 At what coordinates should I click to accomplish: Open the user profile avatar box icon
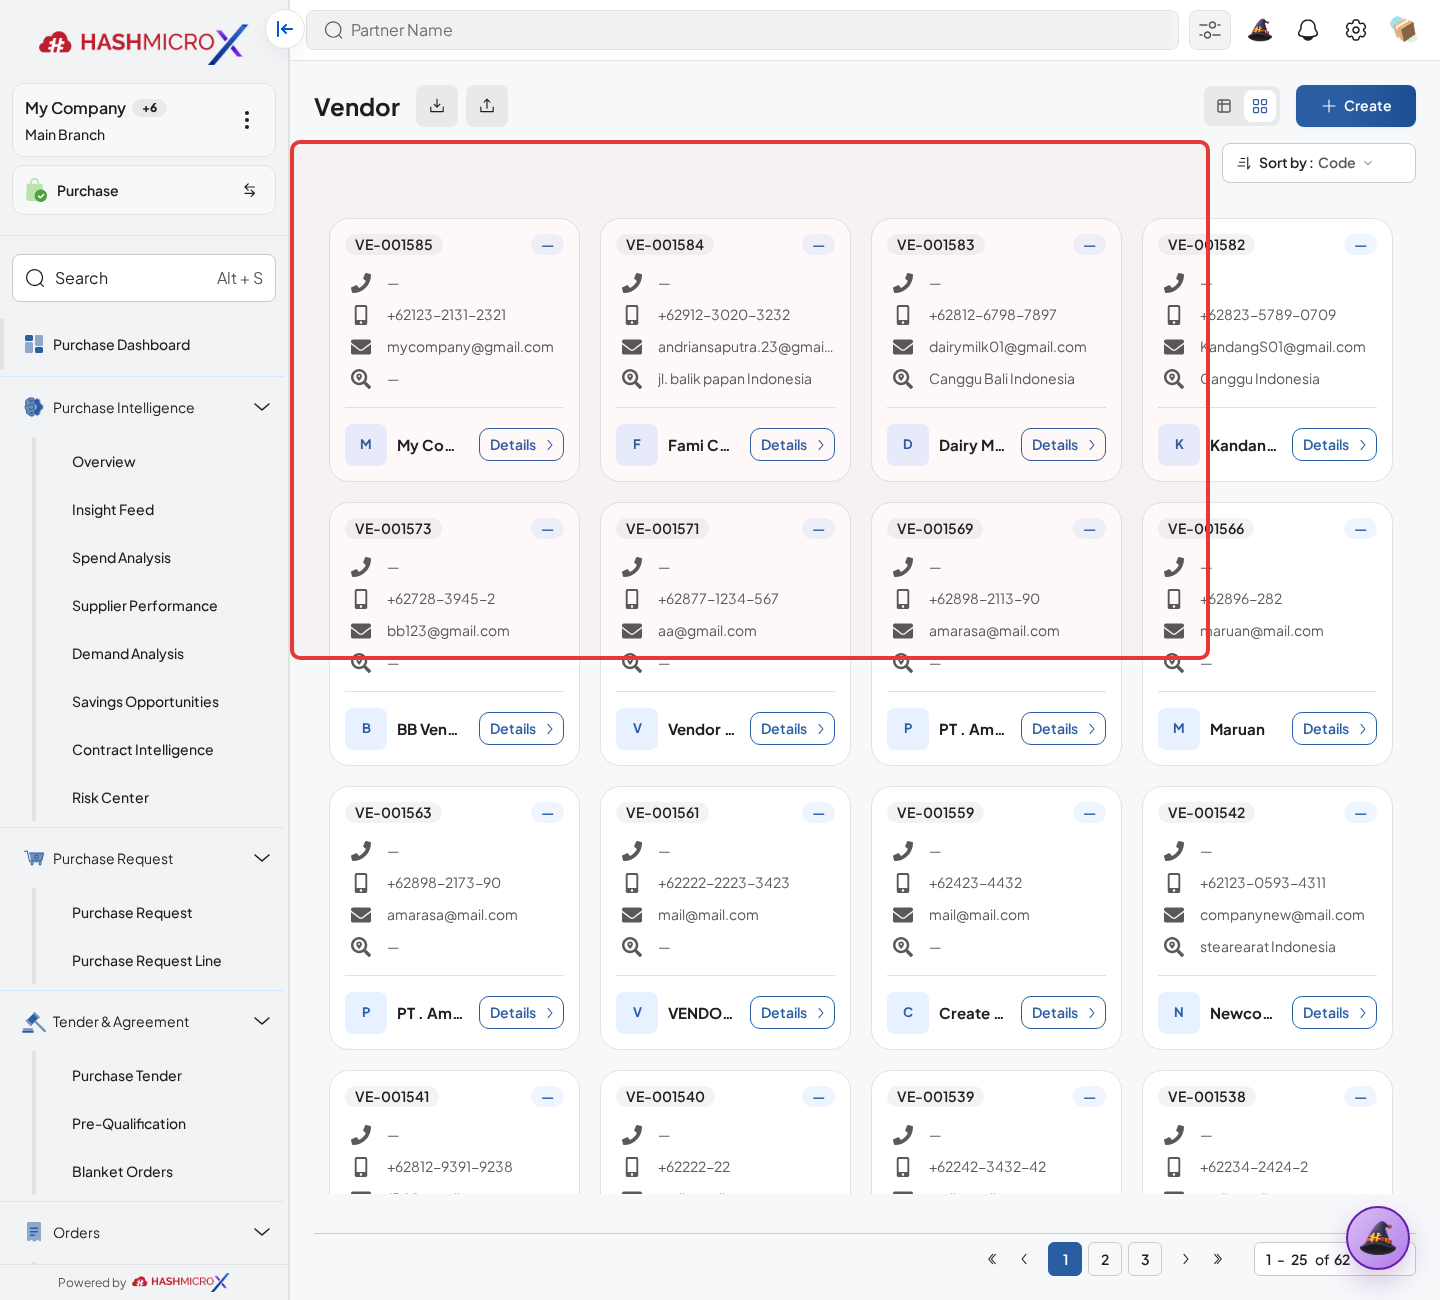[1403, 30]
